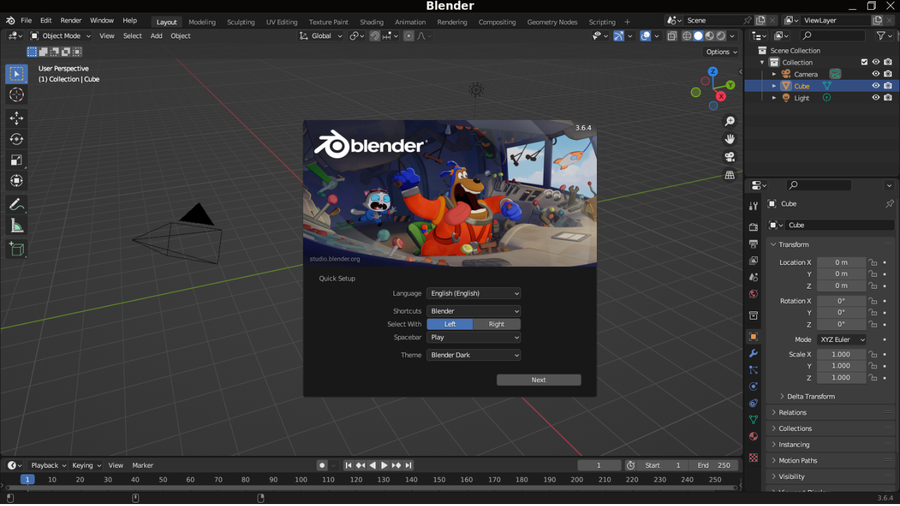
Task: Expand the Delta Transform panel
Action: [x=810, y=396]
